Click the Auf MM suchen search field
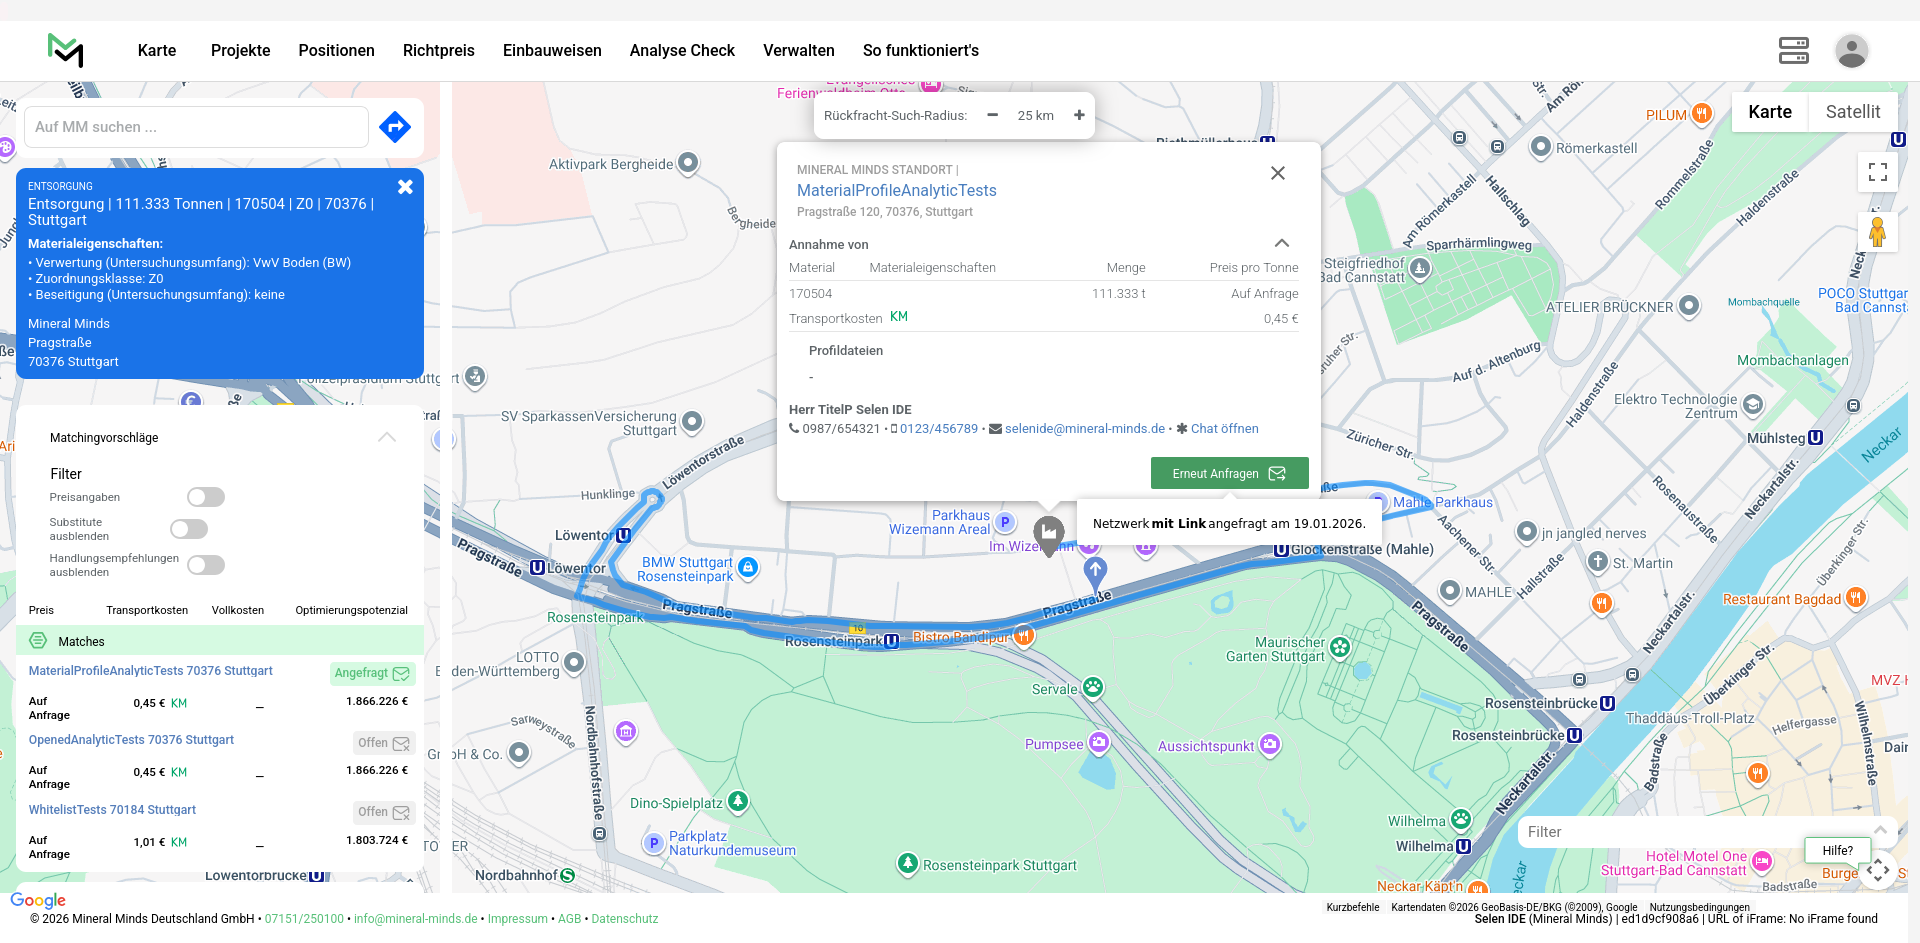 coord(197,127)
